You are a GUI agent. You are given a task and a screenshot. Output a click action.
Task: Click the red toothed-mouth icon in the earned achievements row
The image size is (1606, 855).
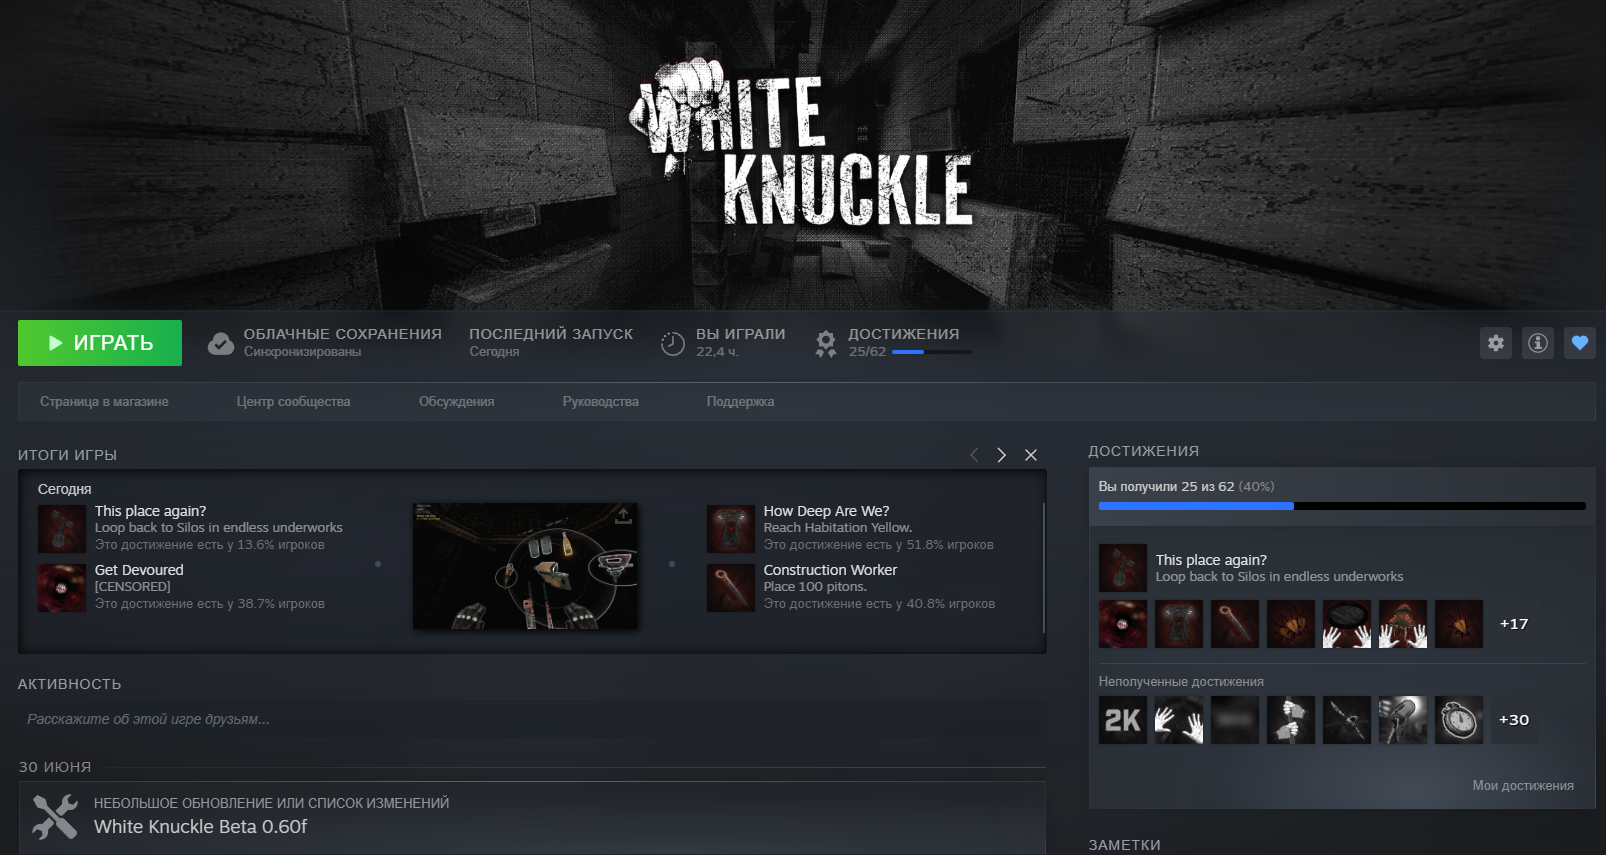pyautogui.click(x=1123, y=624)
